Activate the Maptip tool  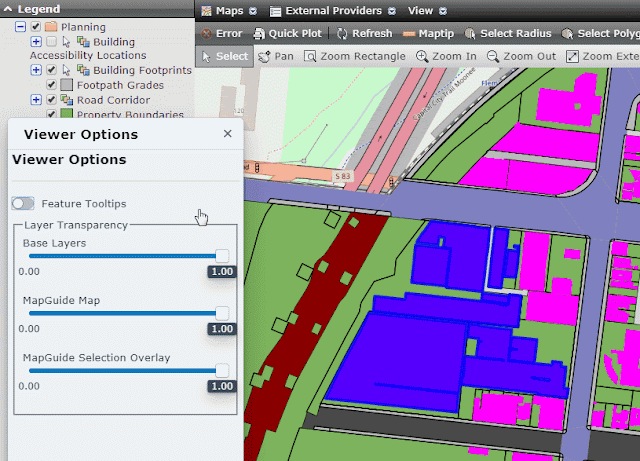[428, 33]
